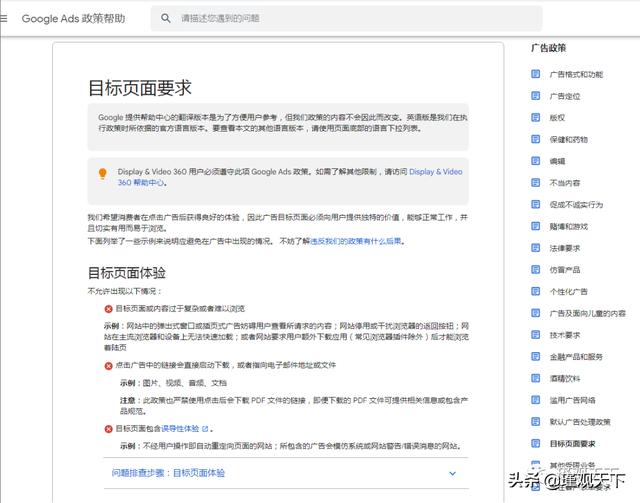Image resolution: width=640 pixels, height=503 pixels.
Task: Click the 目标页面要求 main page heading
Action: tap(140, 88)
